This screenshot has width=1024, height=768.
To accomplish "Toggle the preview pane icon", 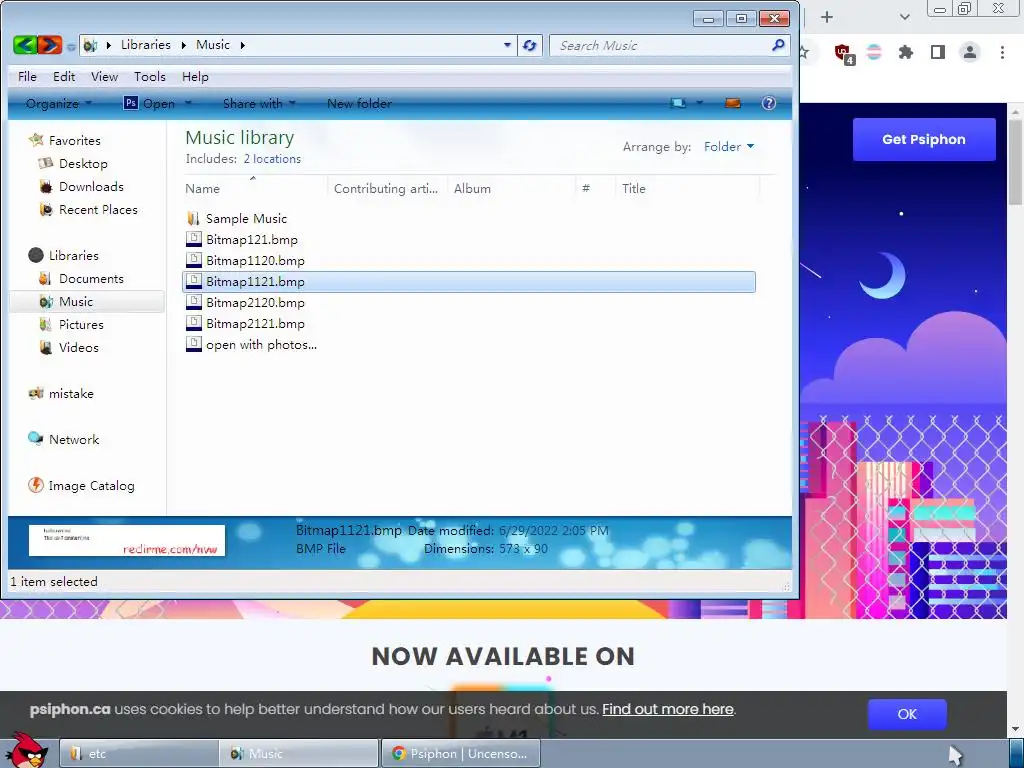I will tap(733, 103).
